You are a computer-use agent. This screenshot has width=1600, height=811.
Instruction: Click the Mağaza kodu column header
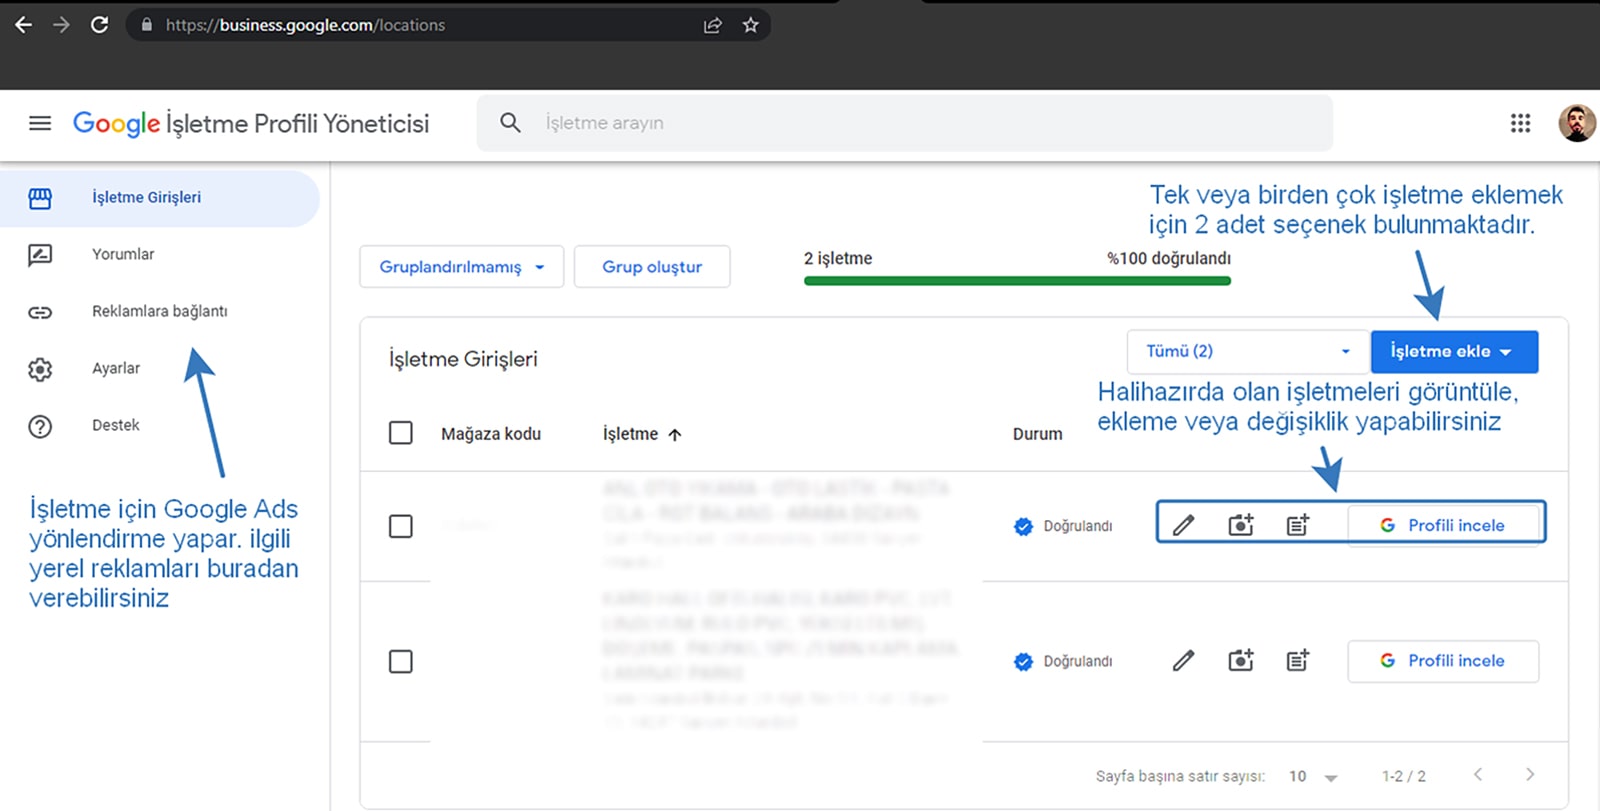[491, 434]
